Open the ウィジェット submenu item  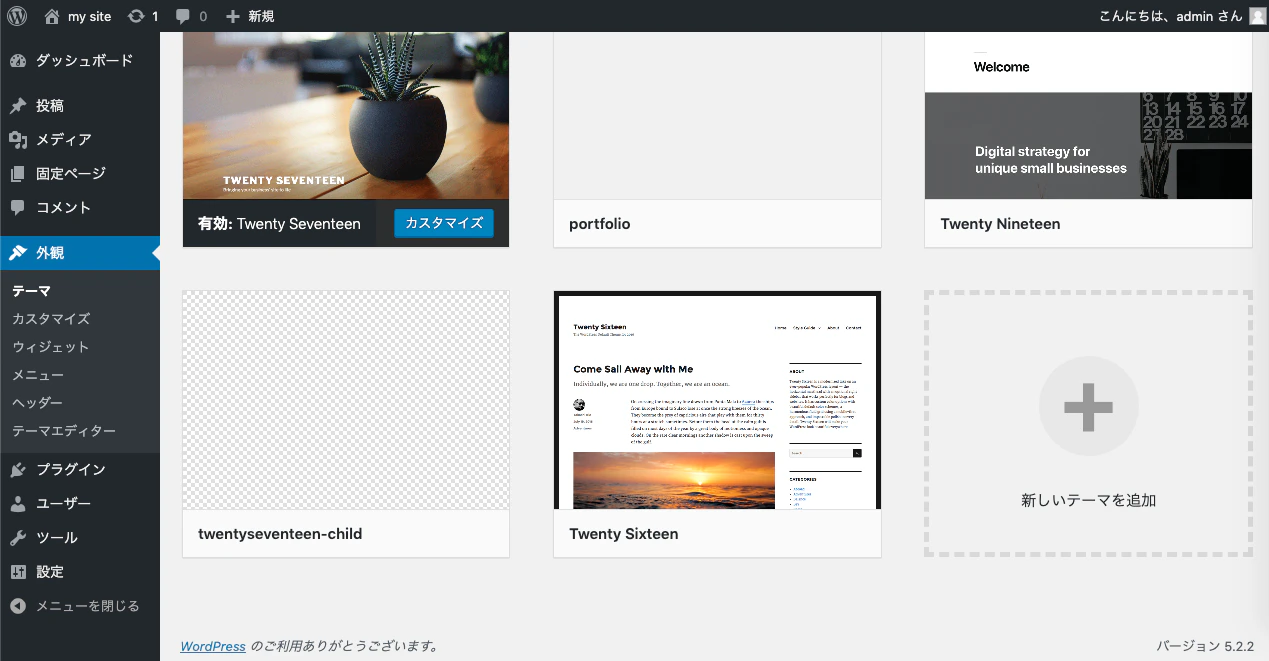coord(51,347)
